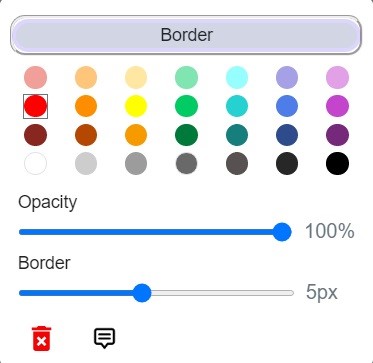Pick the light gray swatch
This screenshot has width=373, height=363.
pos(86,164)
